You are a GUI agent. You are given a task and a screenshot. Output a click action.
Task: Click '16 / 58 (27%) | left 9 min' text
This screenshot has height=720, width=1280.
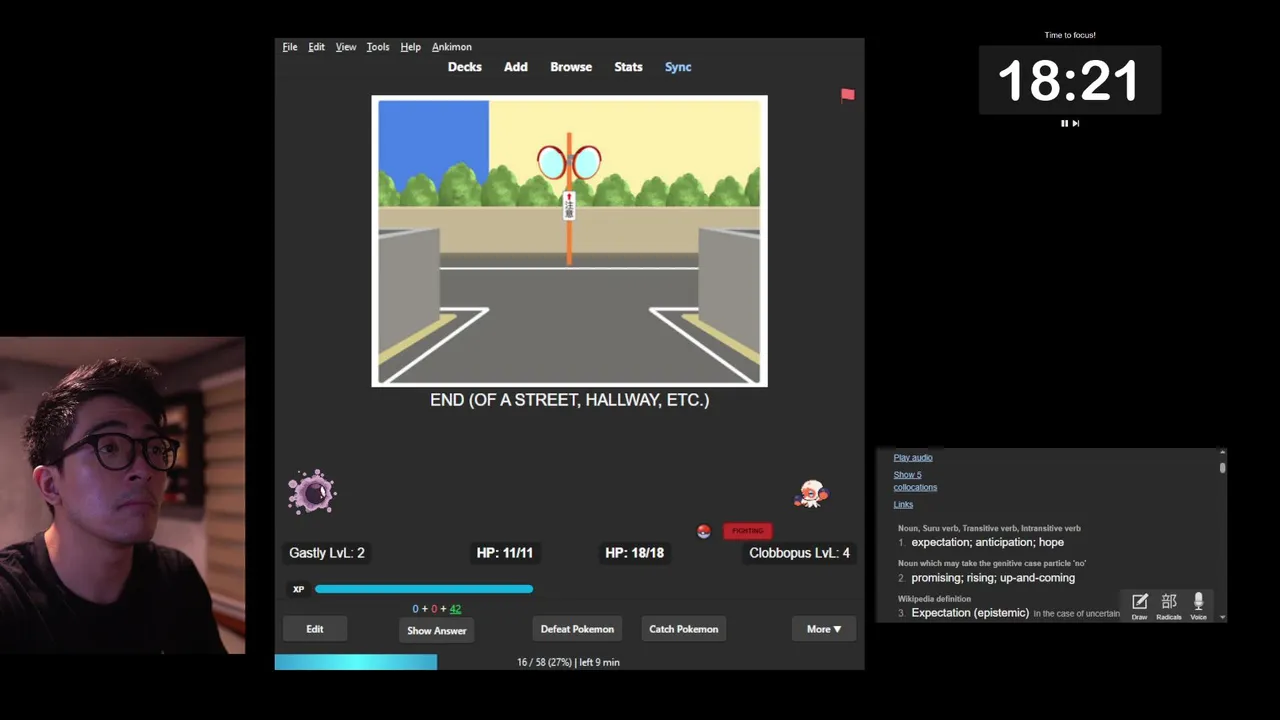(568, 662)
